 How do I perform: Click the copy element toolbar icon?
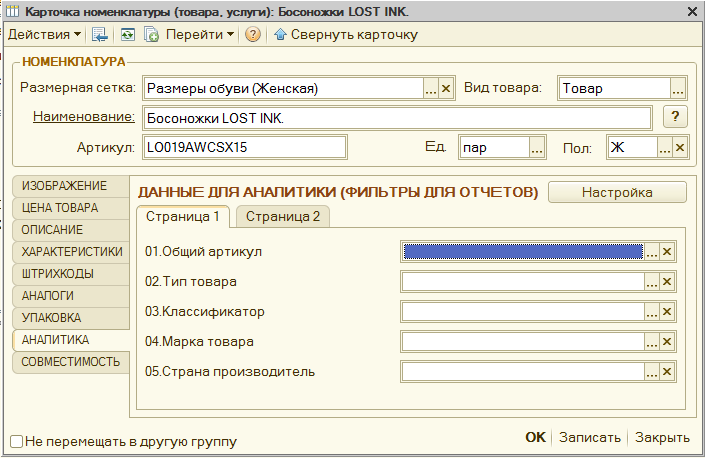(151, 34)
